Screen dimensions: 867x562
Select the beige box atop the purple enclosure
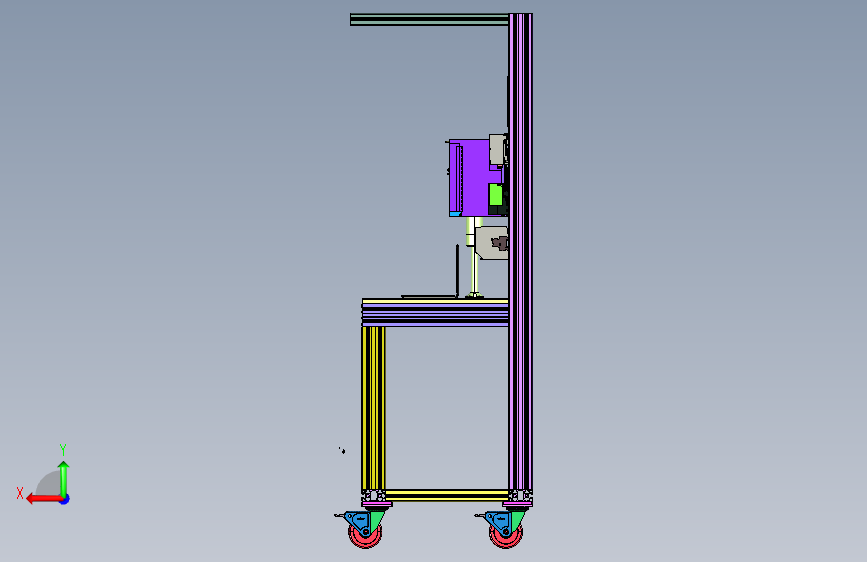pyautogui.click(x=498, y=149)
